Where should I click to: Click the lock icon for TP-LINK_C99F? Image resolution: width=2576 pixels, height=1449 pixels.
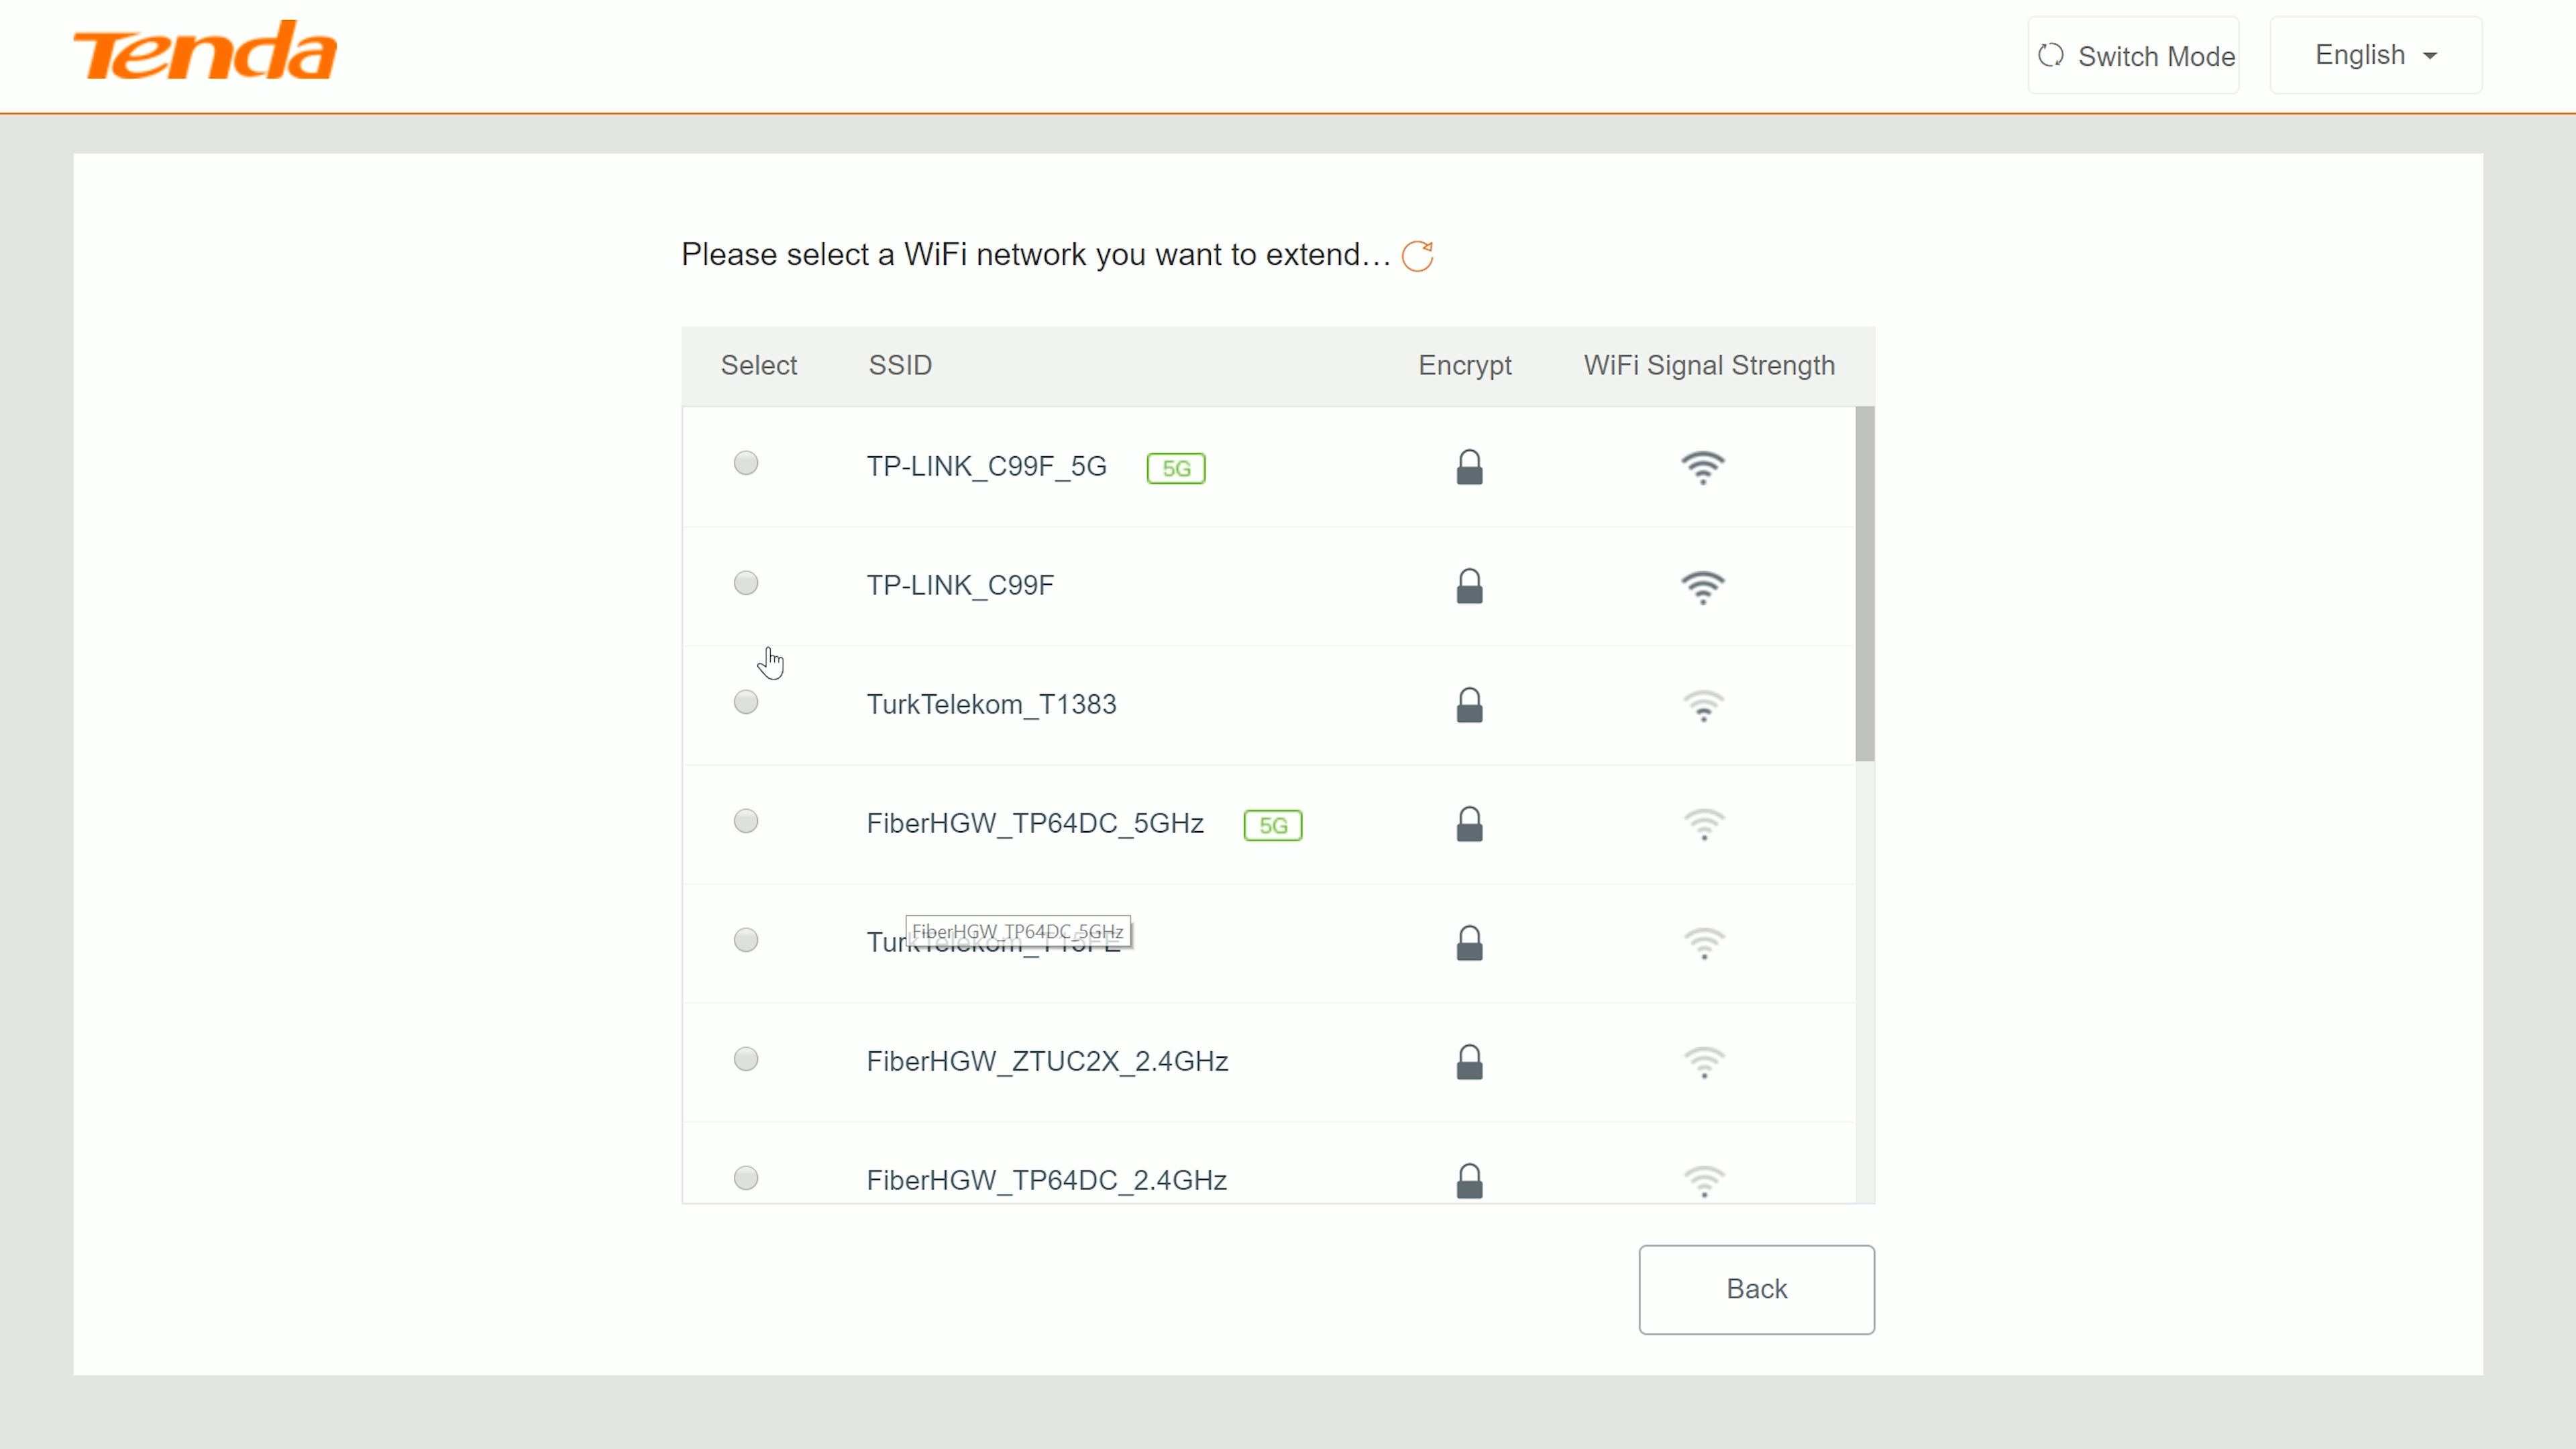(1469, 586)
